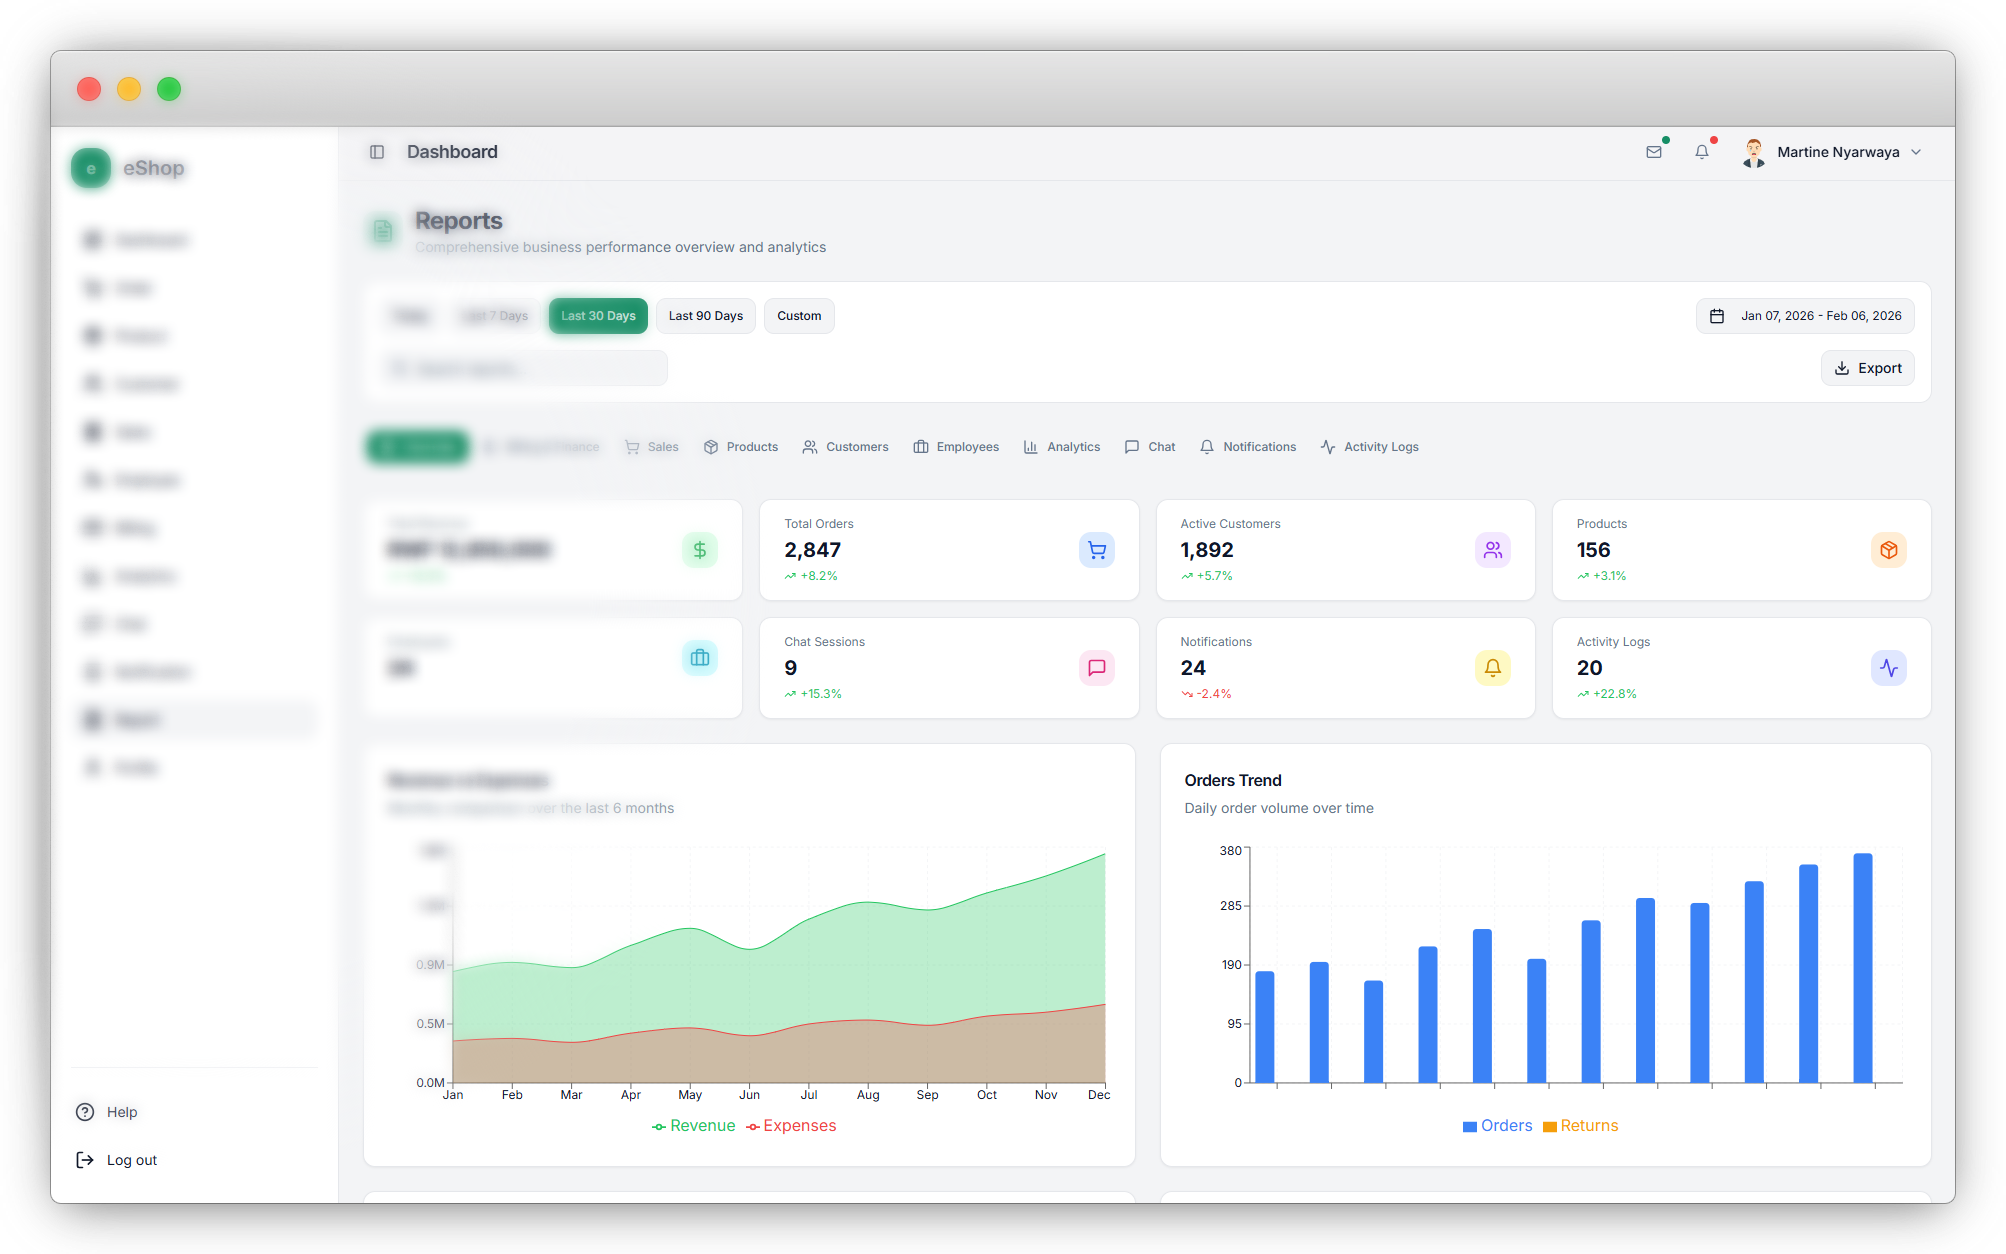2006x1254 pixels.
Task: Click the Notifications card bell icon
Action: click(x=1492, y=668)
